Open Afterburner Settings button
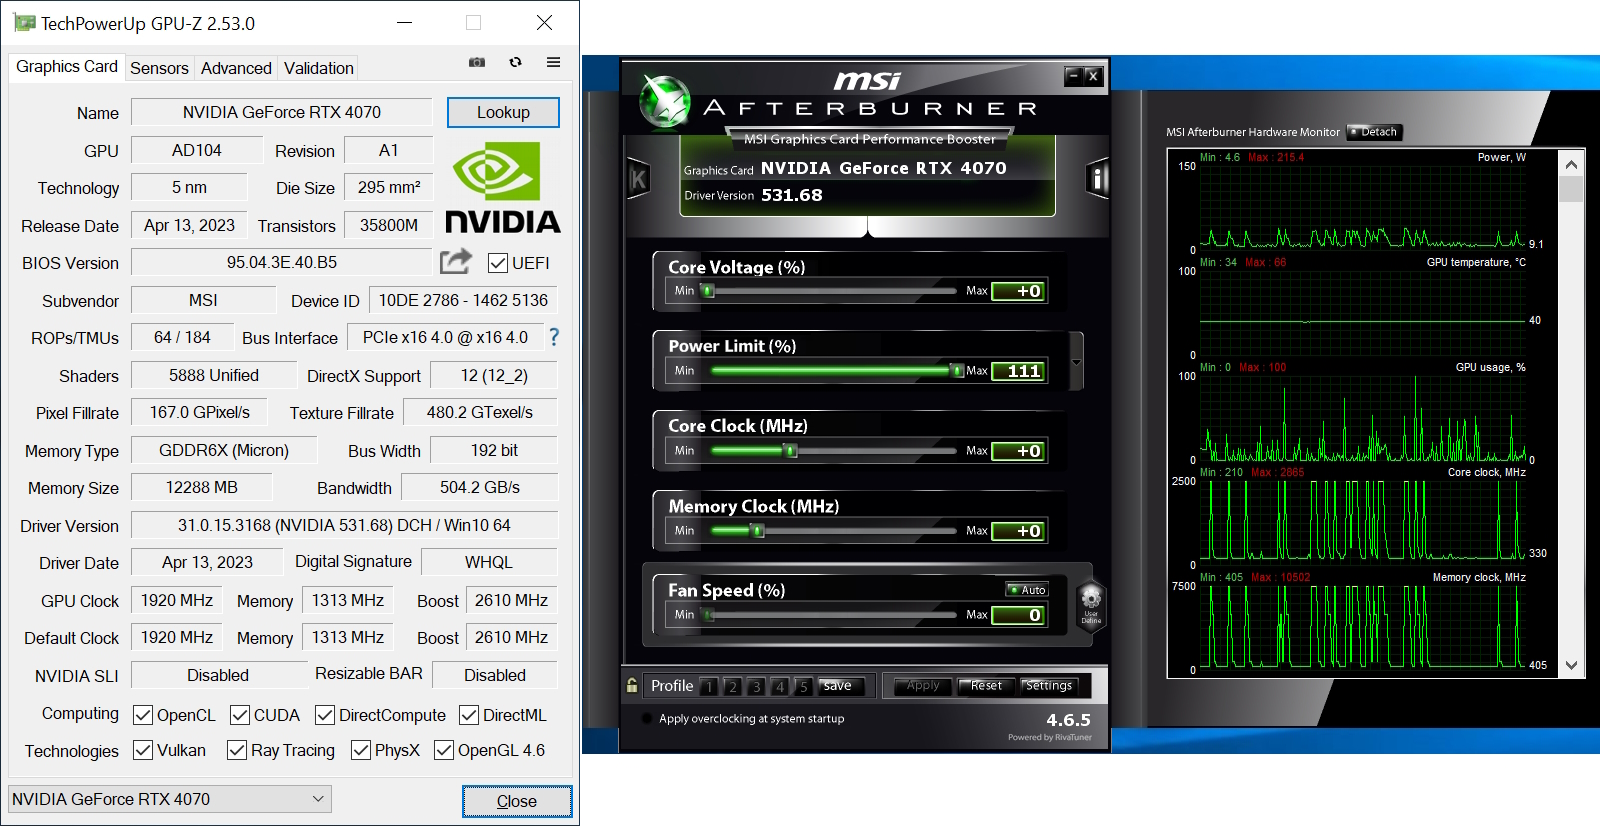 tap(1048, 686)
